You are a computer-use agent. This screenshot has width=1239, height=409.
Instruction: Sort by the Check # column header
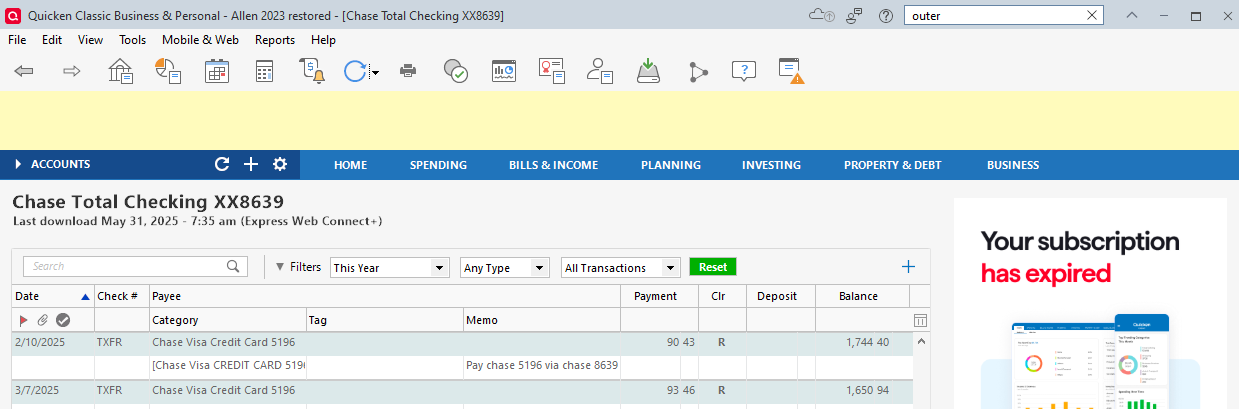pyautogui.click(x=121, y=296)
